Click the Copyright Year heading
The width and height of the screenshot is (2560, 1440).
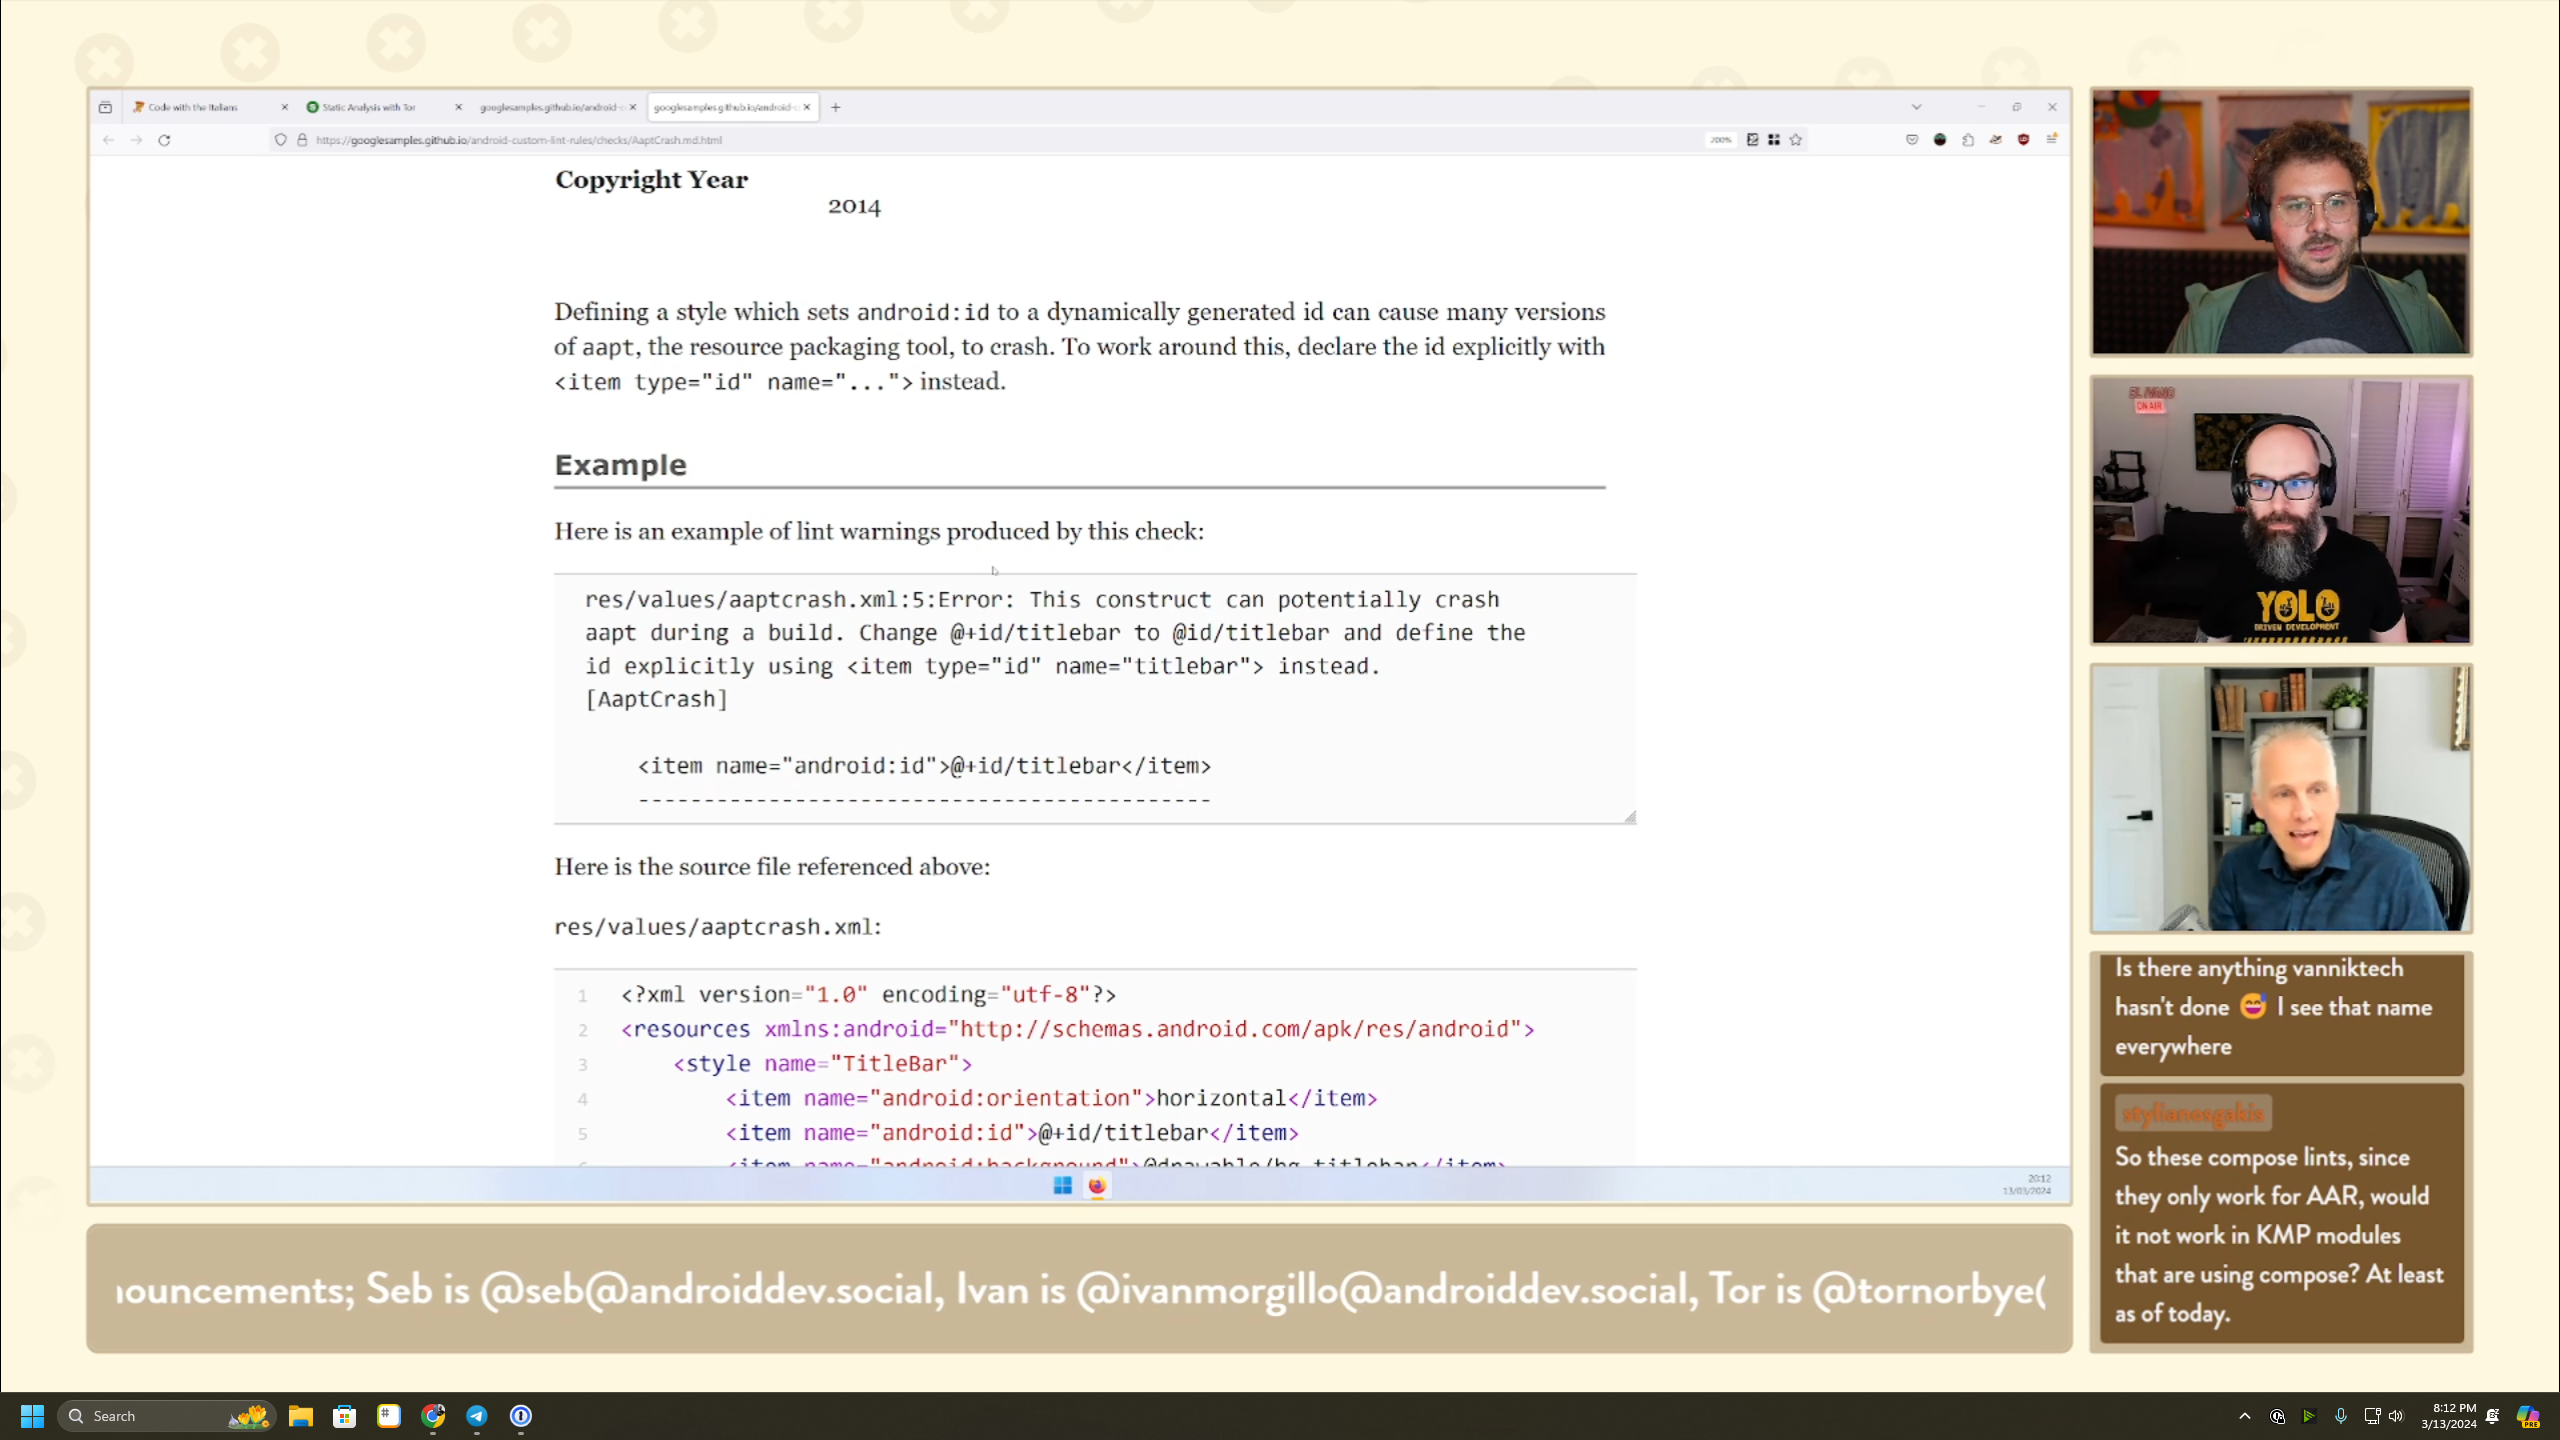click(x=651, y=180)
